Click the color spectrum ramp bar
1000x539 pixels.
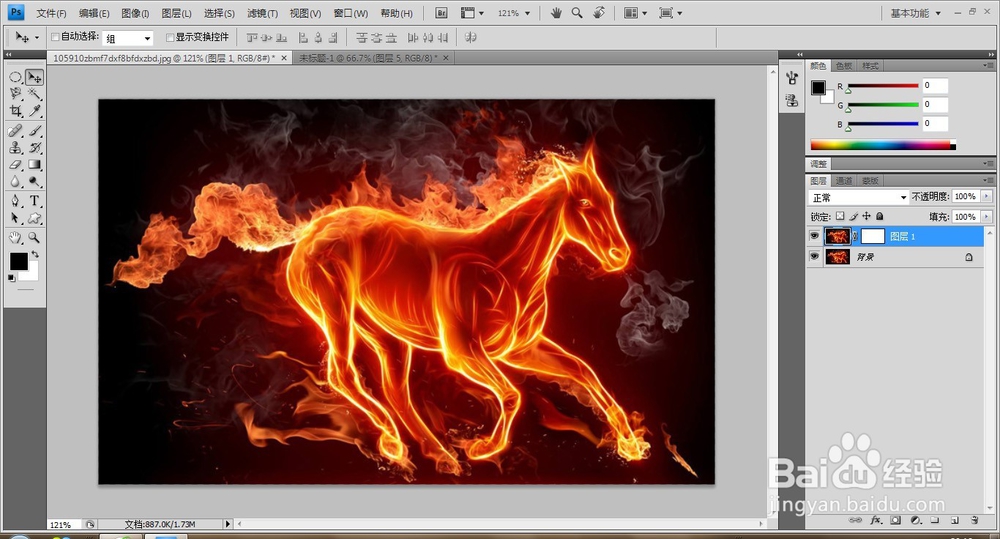(x=883, y=145)
